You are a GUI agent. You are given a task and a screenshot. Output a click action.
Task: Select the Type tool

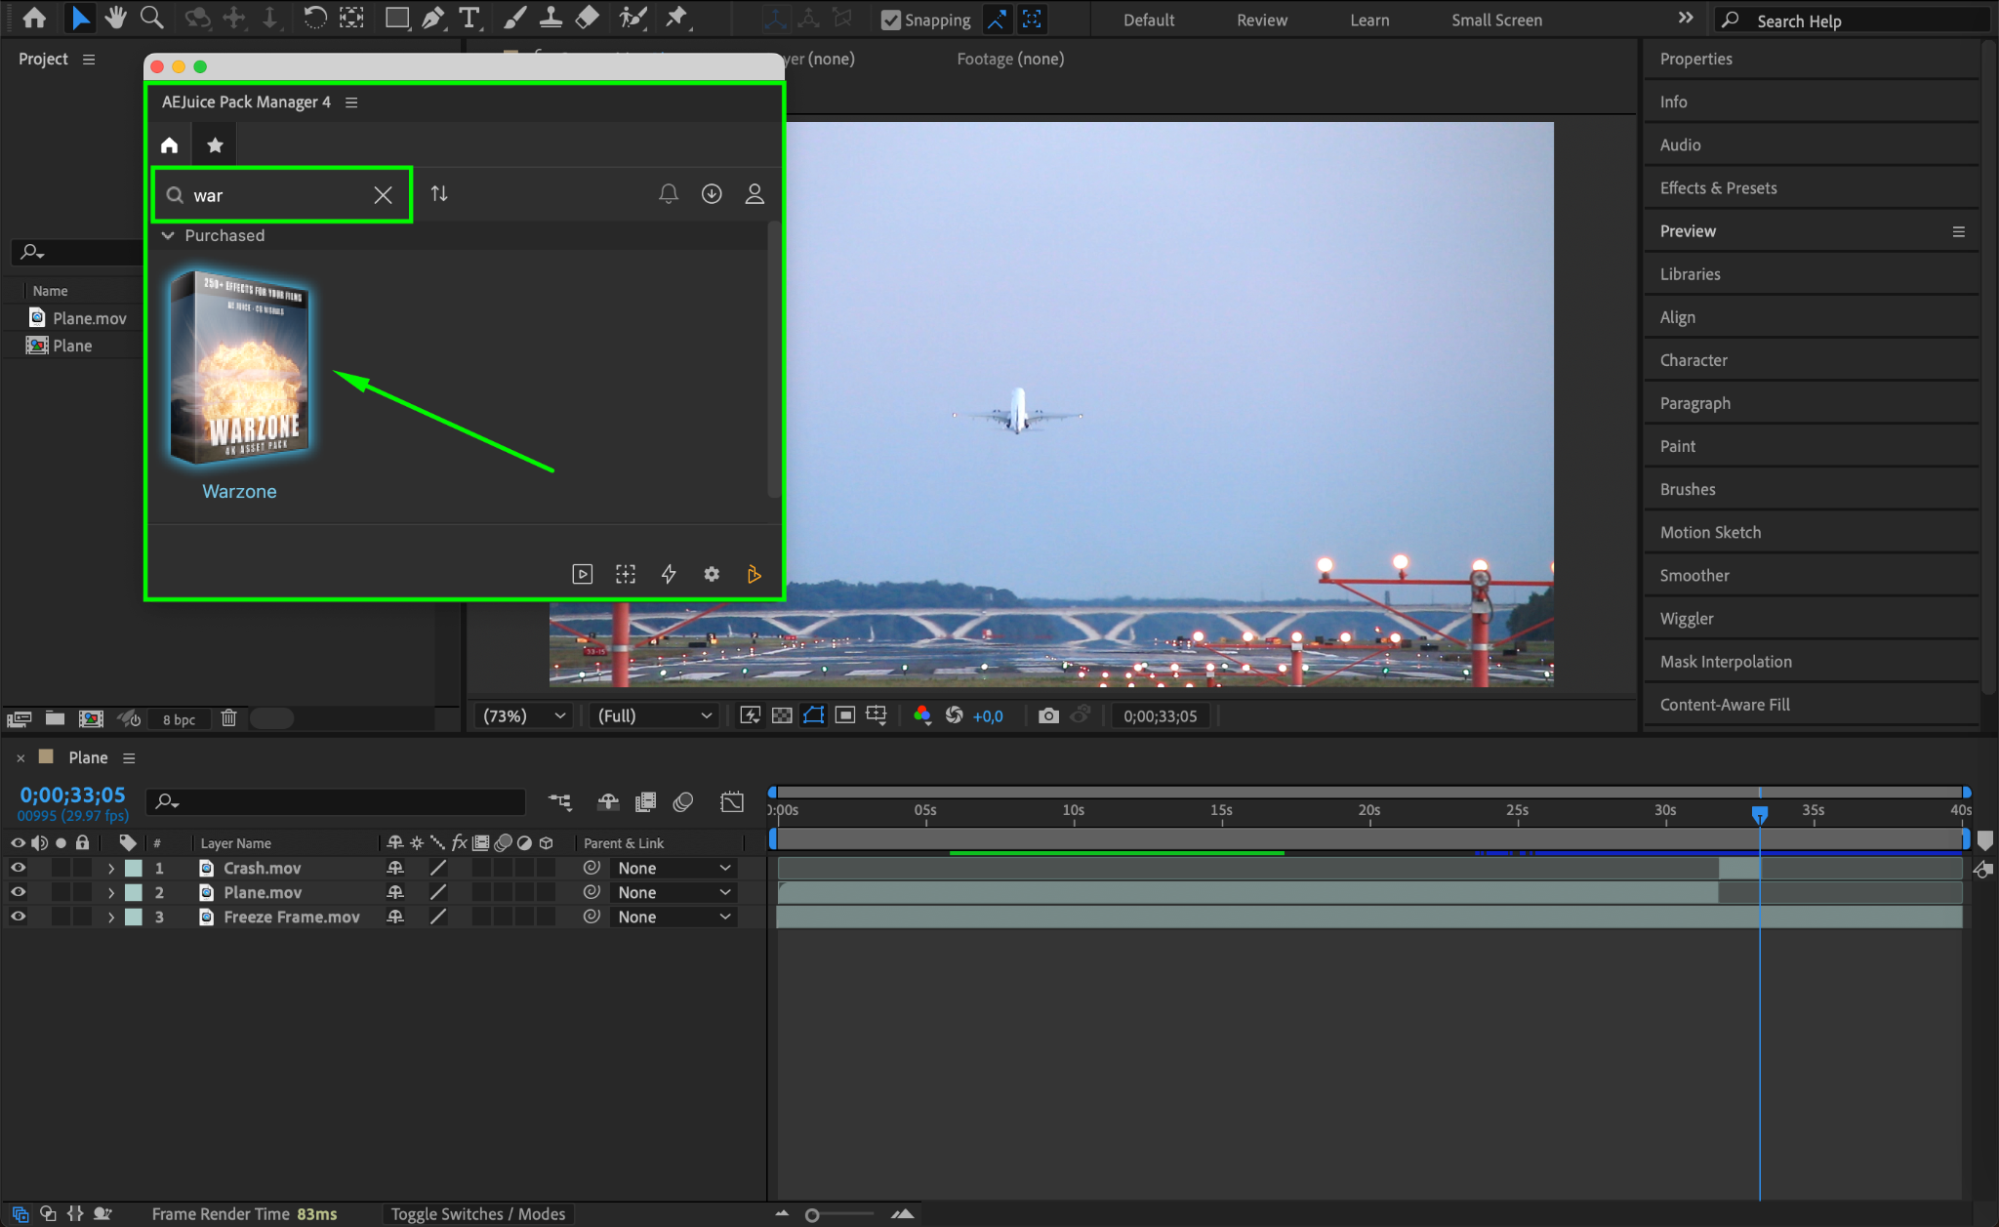468,17
